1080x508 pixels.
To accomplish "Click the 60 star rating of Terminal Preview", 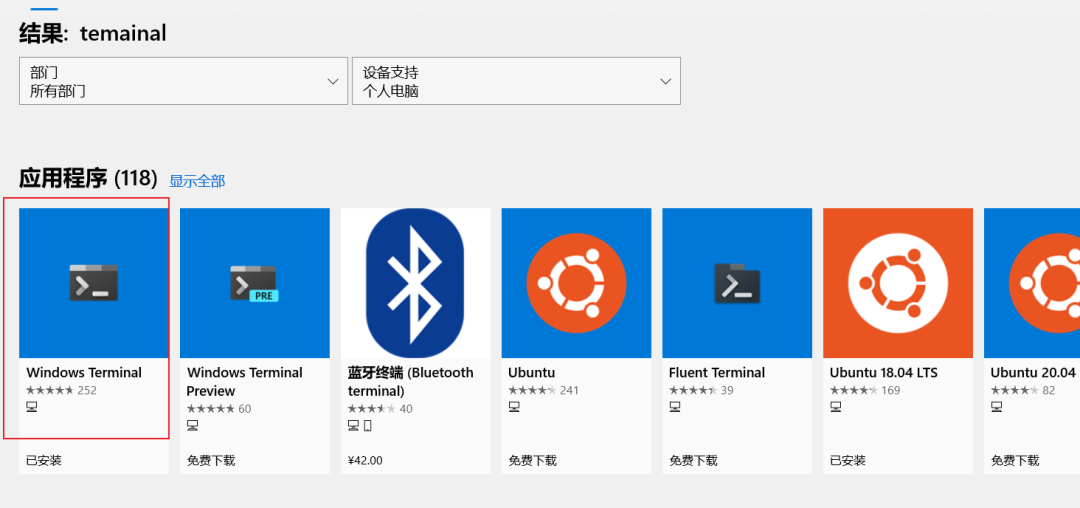I will 219,409.
